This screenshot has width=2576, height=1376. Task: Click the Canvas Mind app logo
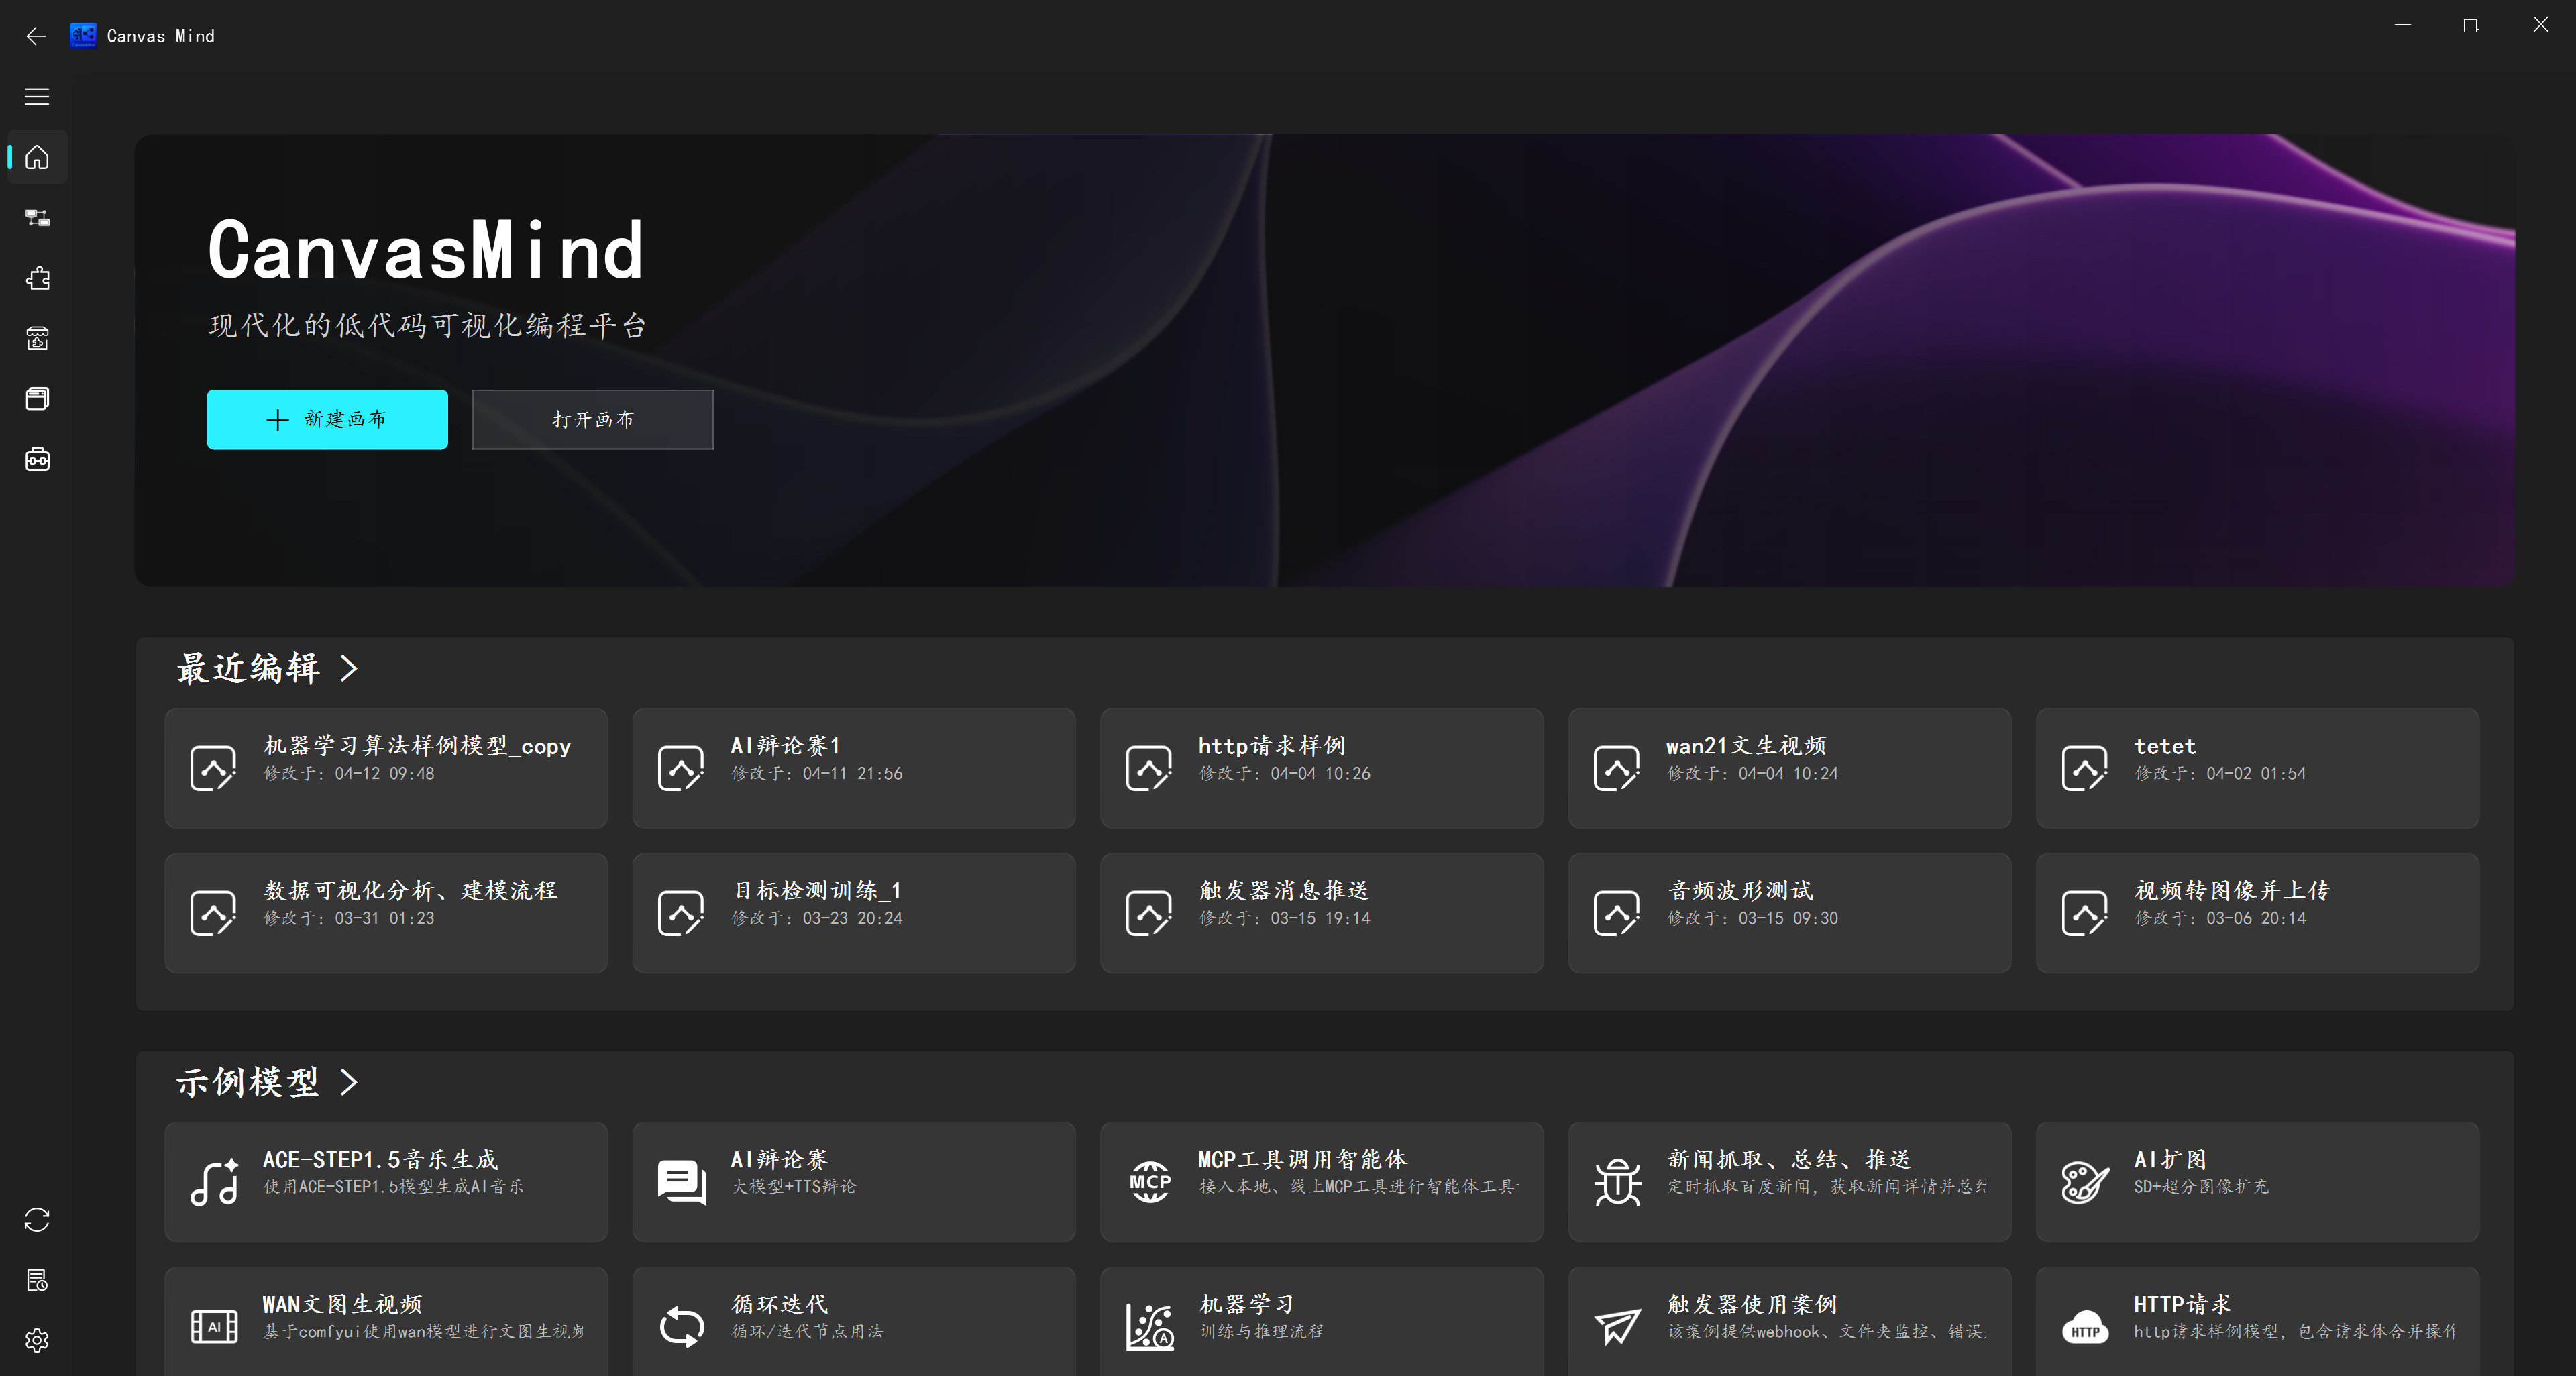tap(83, 36)
